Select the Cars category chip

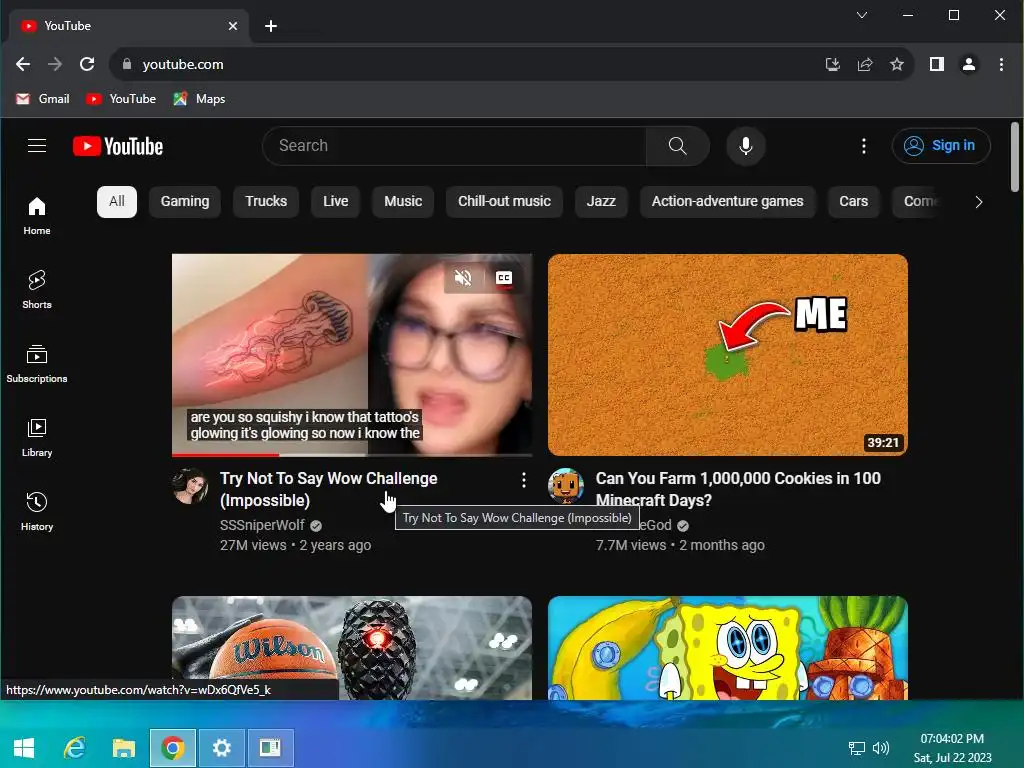[854, 201]
